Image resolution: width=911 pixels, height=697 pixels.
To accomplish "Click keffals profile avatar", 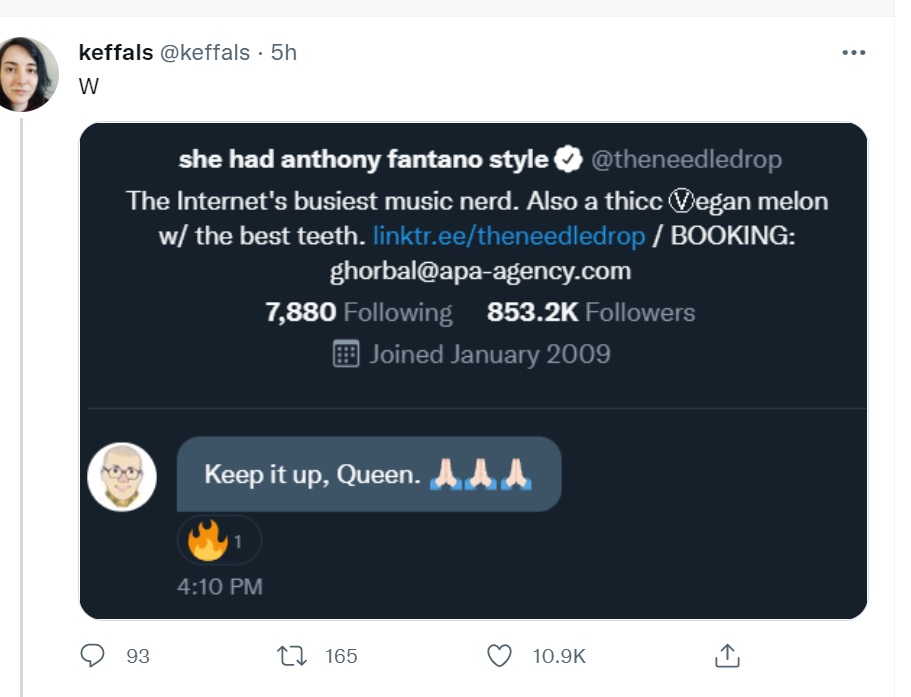I will [26, 75].
